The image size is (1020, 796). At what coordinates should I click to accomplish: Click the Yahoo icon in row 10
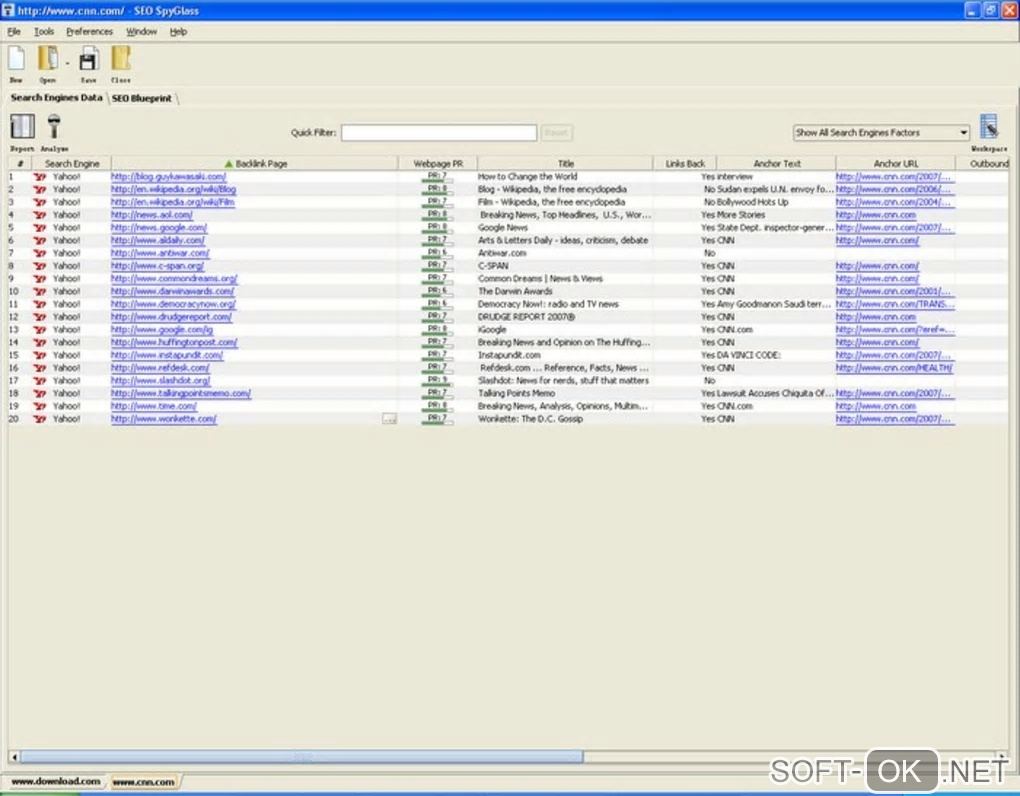[40, 291]
